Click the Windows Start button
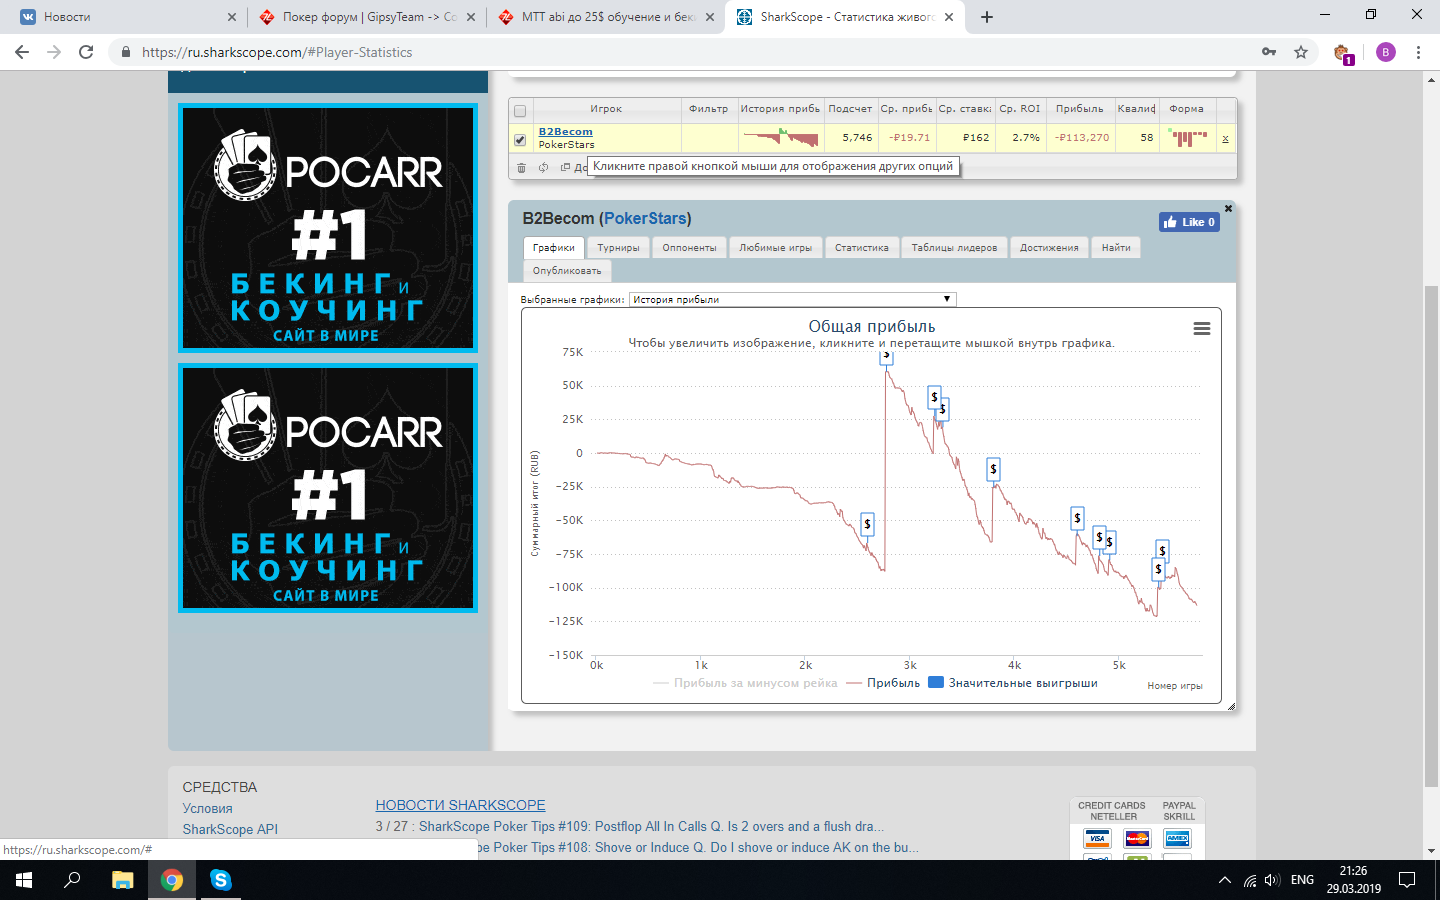The height and width of the screenshot is (900, 1440). click(24, 880)
